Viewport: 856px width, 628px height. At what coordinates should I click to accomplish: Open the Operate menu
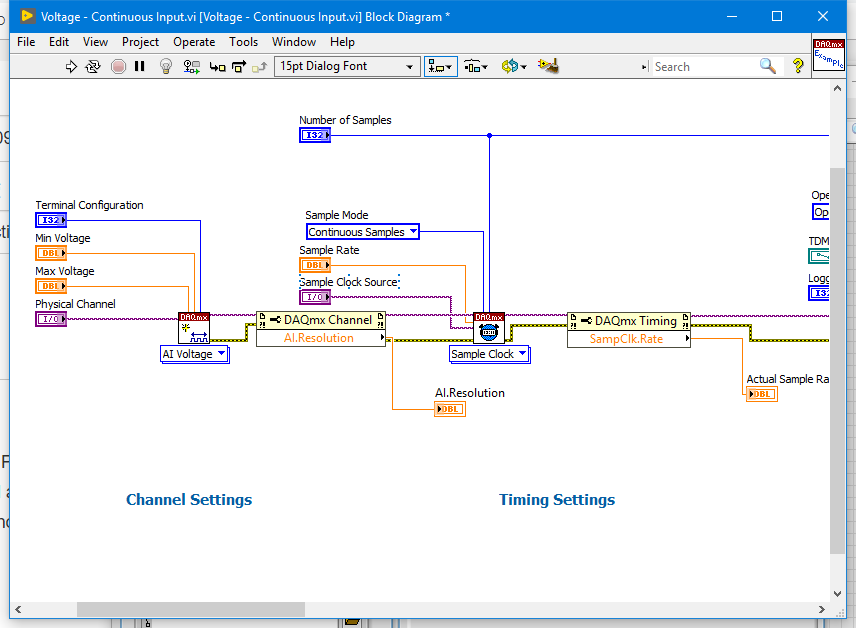(194, 42)
